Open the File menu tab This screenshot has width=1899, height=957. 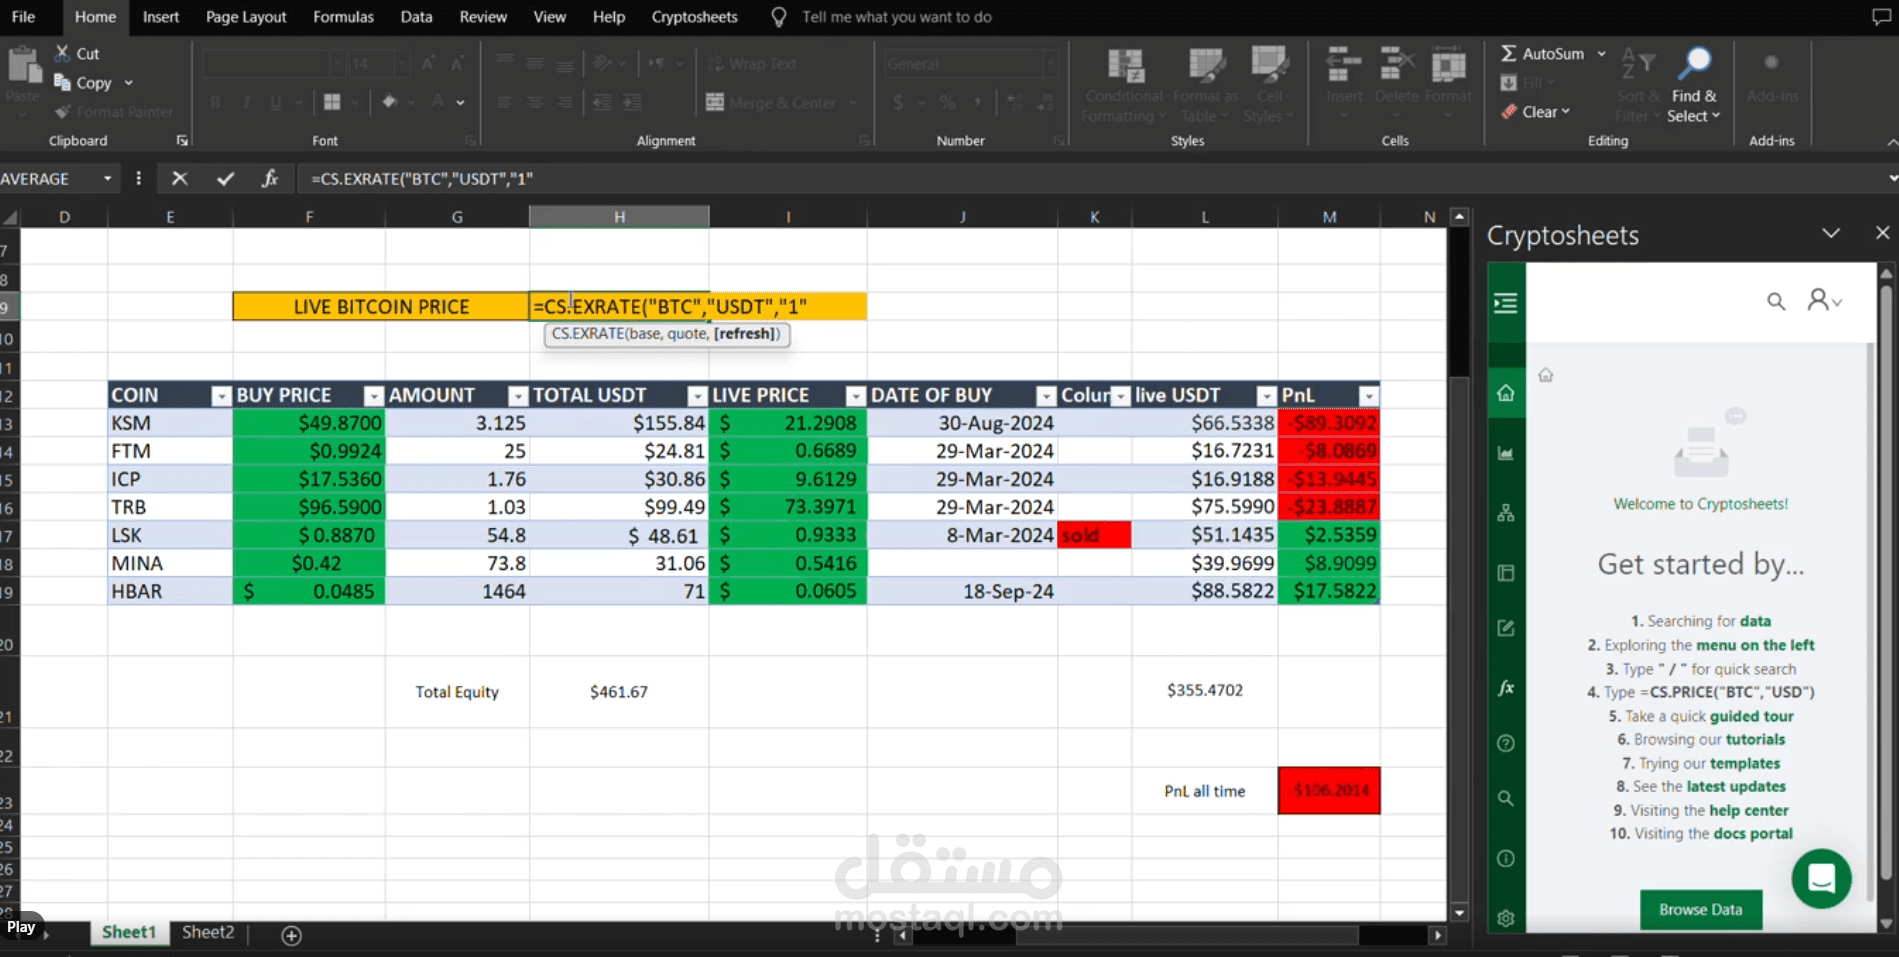pyautogui.click(x=23, y=17)
